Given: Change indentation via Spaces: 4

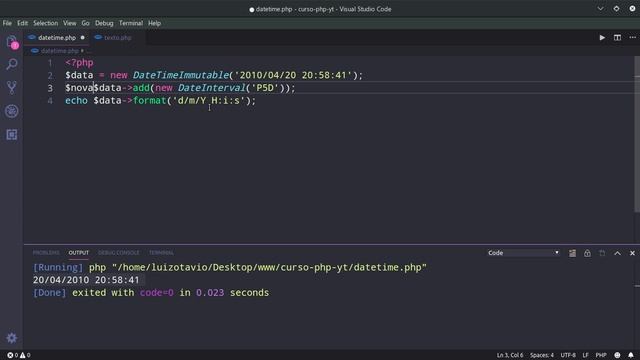Looking at the screenshot, I should [542, 355].
